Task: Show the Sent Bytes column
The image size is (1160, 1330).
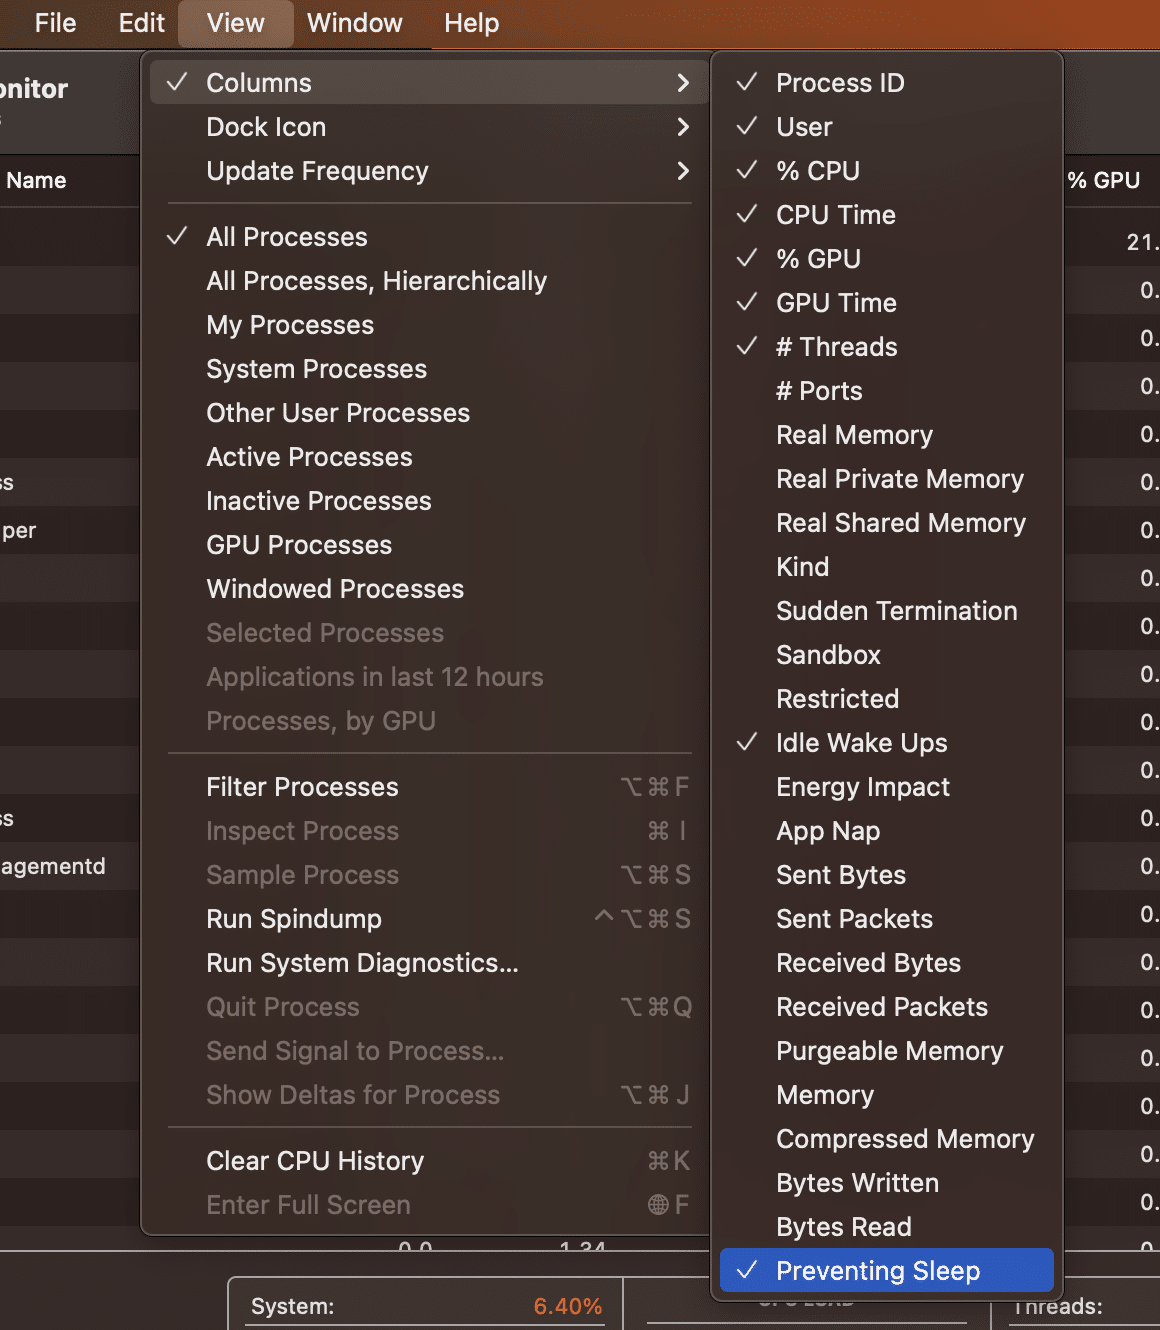Action: (x=886, y=875)
